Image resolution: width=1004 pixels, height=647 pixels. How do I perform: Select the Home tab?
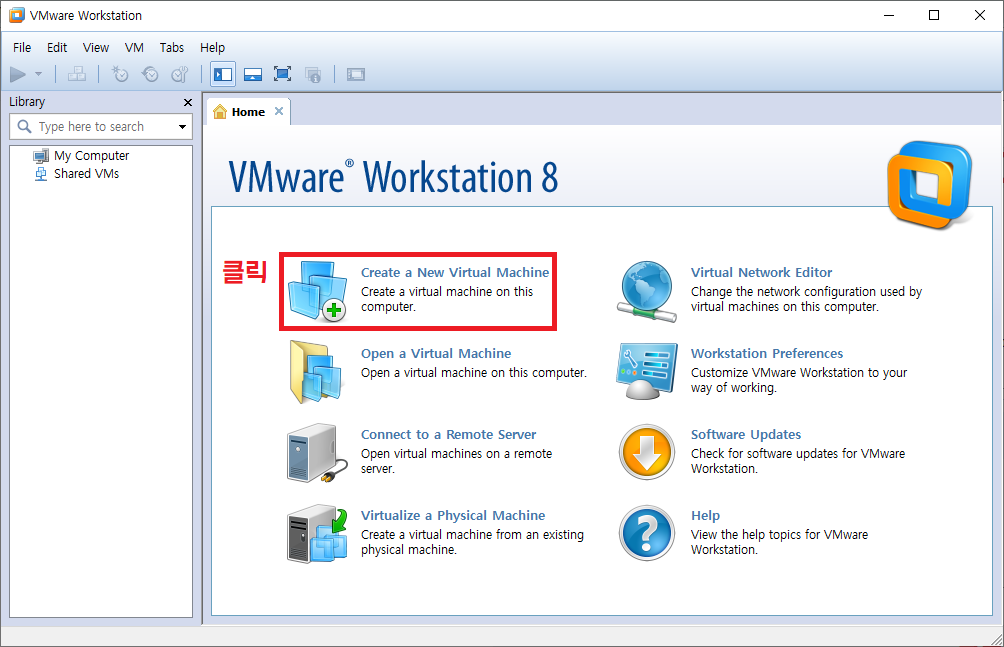(248, 112)
